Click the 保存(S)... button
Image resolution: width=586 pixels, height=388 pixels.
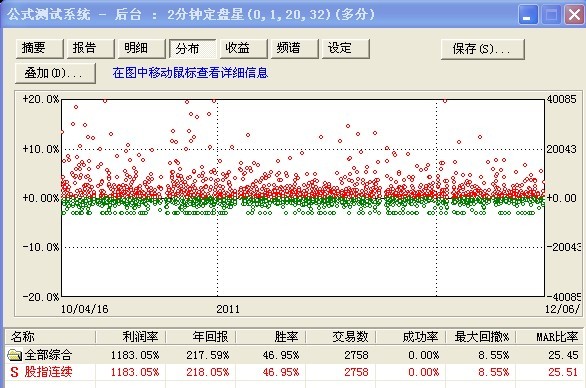pos(483,49)
